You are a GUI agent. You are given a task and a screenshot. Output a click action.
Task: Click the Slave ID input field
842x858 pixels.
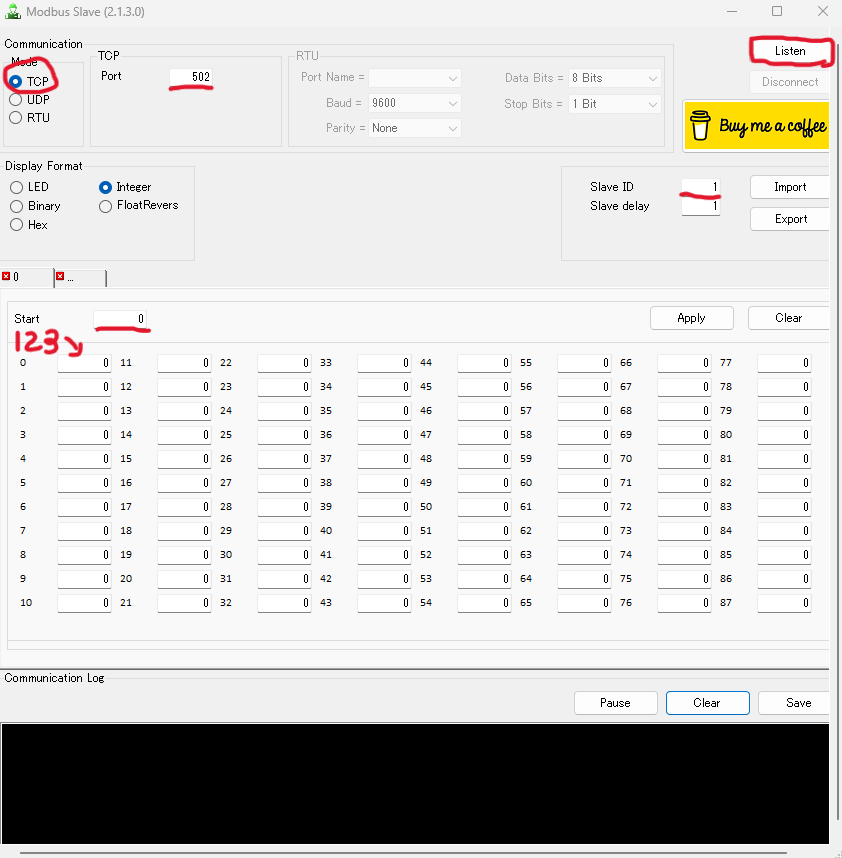pyautogui.click(x=700, y=187)
